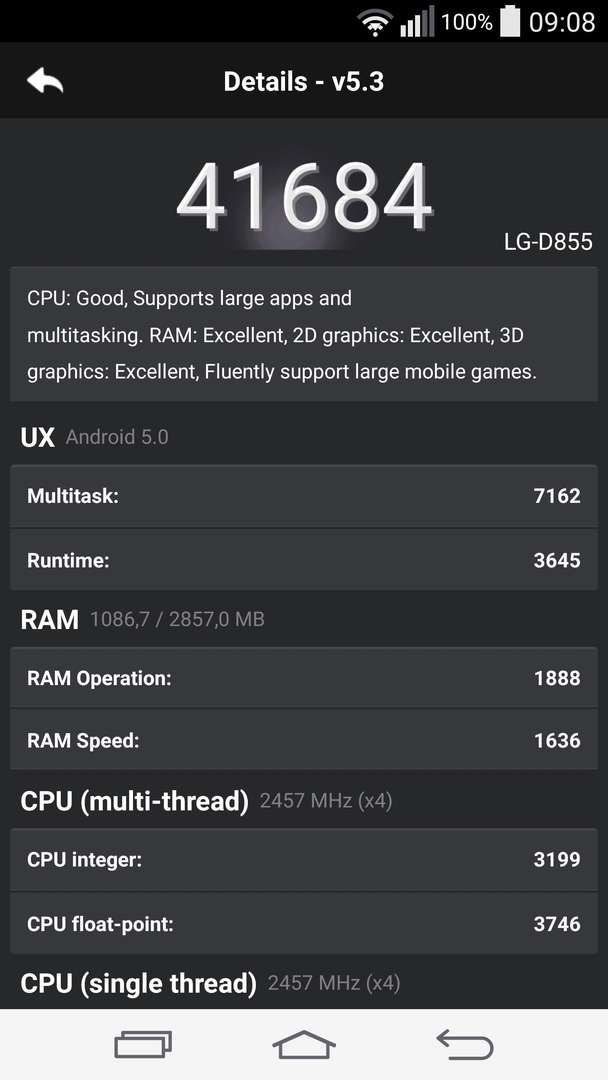Tap the cellular signal bars icon
The width and height of the screenshot is (608, 1080).
pos(417,22)
